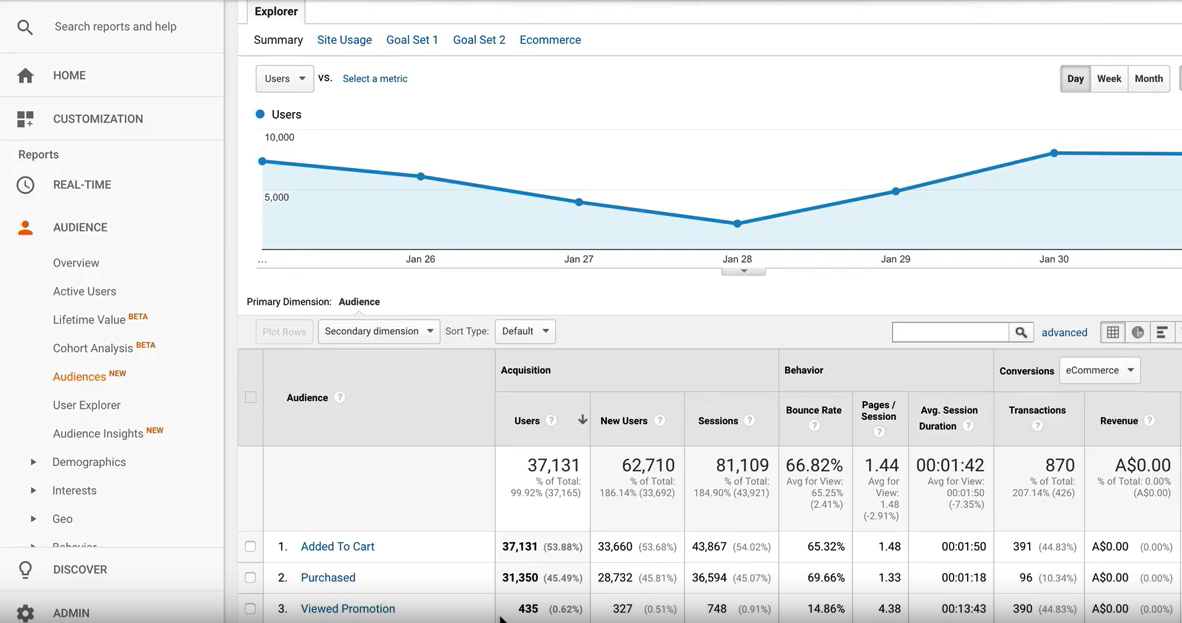Screen dimensions: 1182x623
Task: Switch to the Ecommerce tab
Action: click(x=550, y=40)
